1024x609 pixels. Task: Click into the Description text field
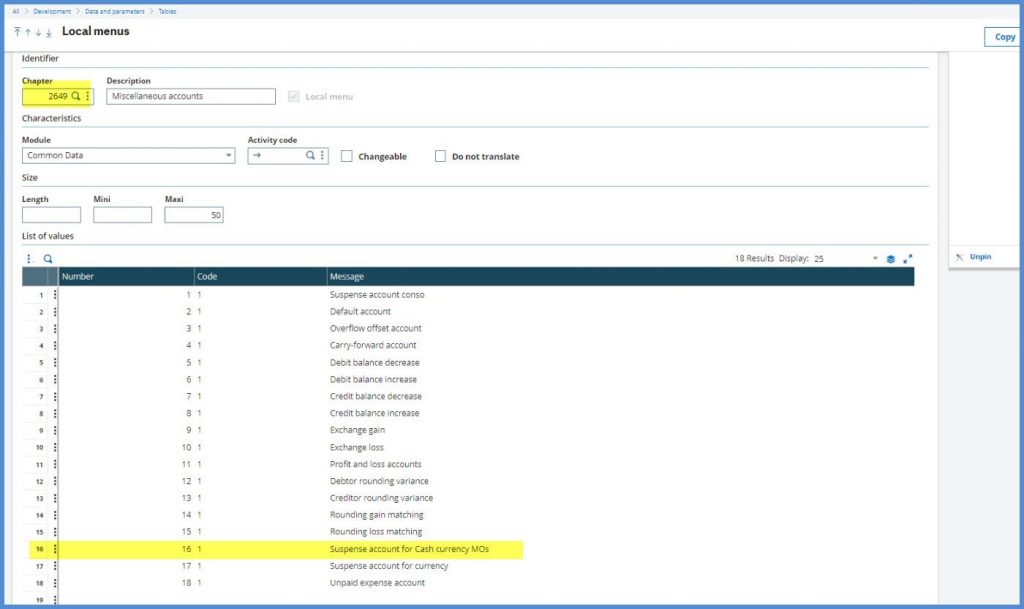point(190,96)
